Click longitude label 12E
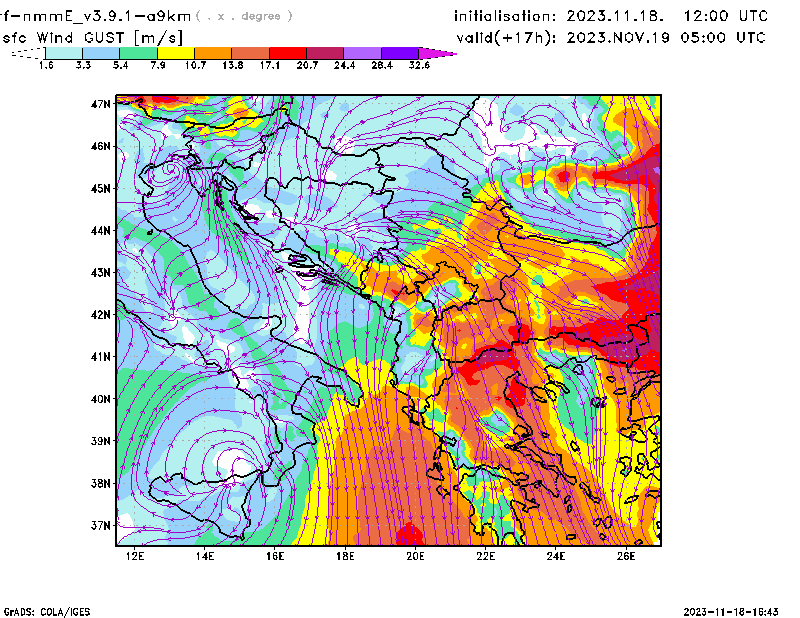The width and height of the screenshot is (800, 618). coord(135,556)
